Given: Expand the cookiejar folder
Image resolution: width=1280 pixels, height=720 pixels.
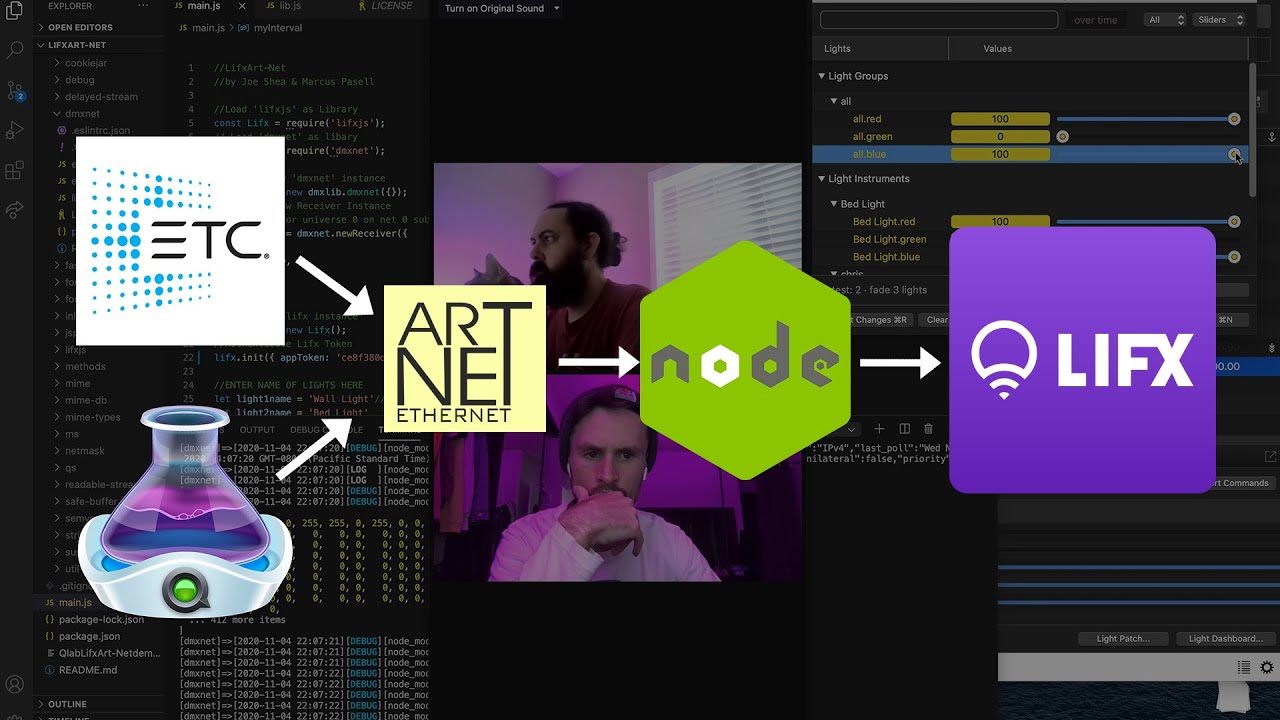Looking at the screenshot, I should (86, 63).
